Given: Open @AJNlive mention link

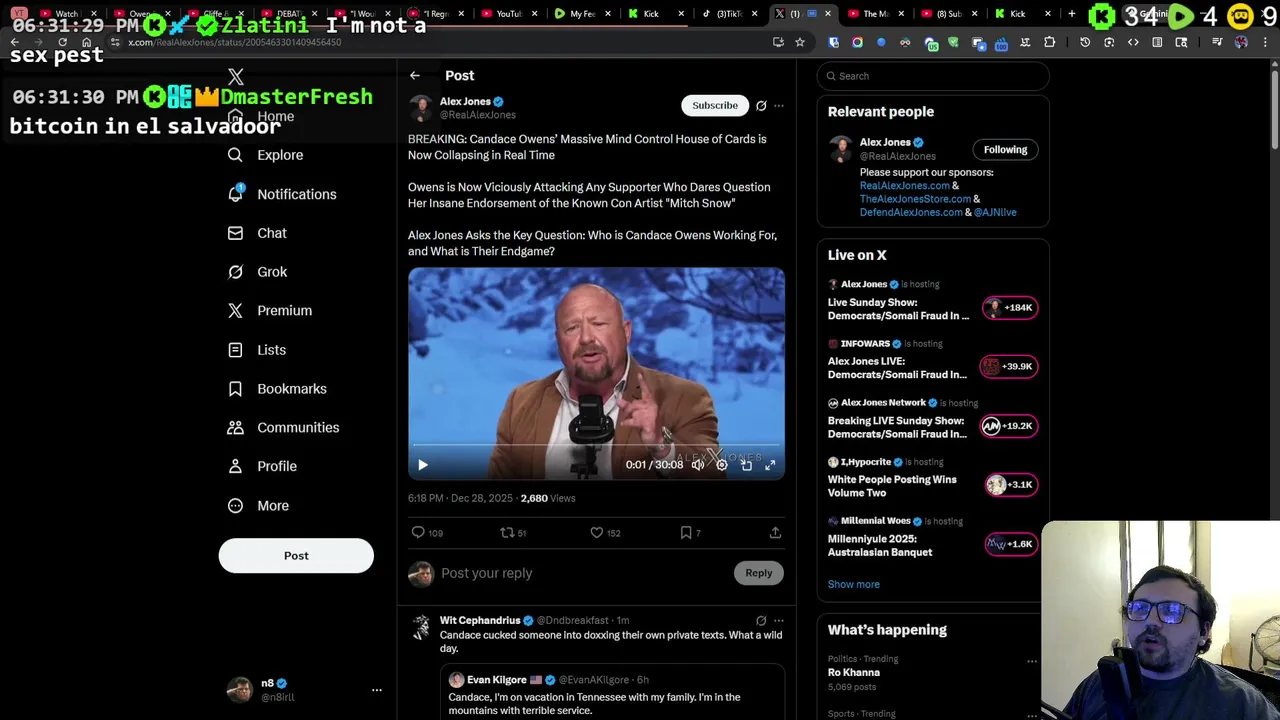Looking at the screenshot, I should (995, 212).
